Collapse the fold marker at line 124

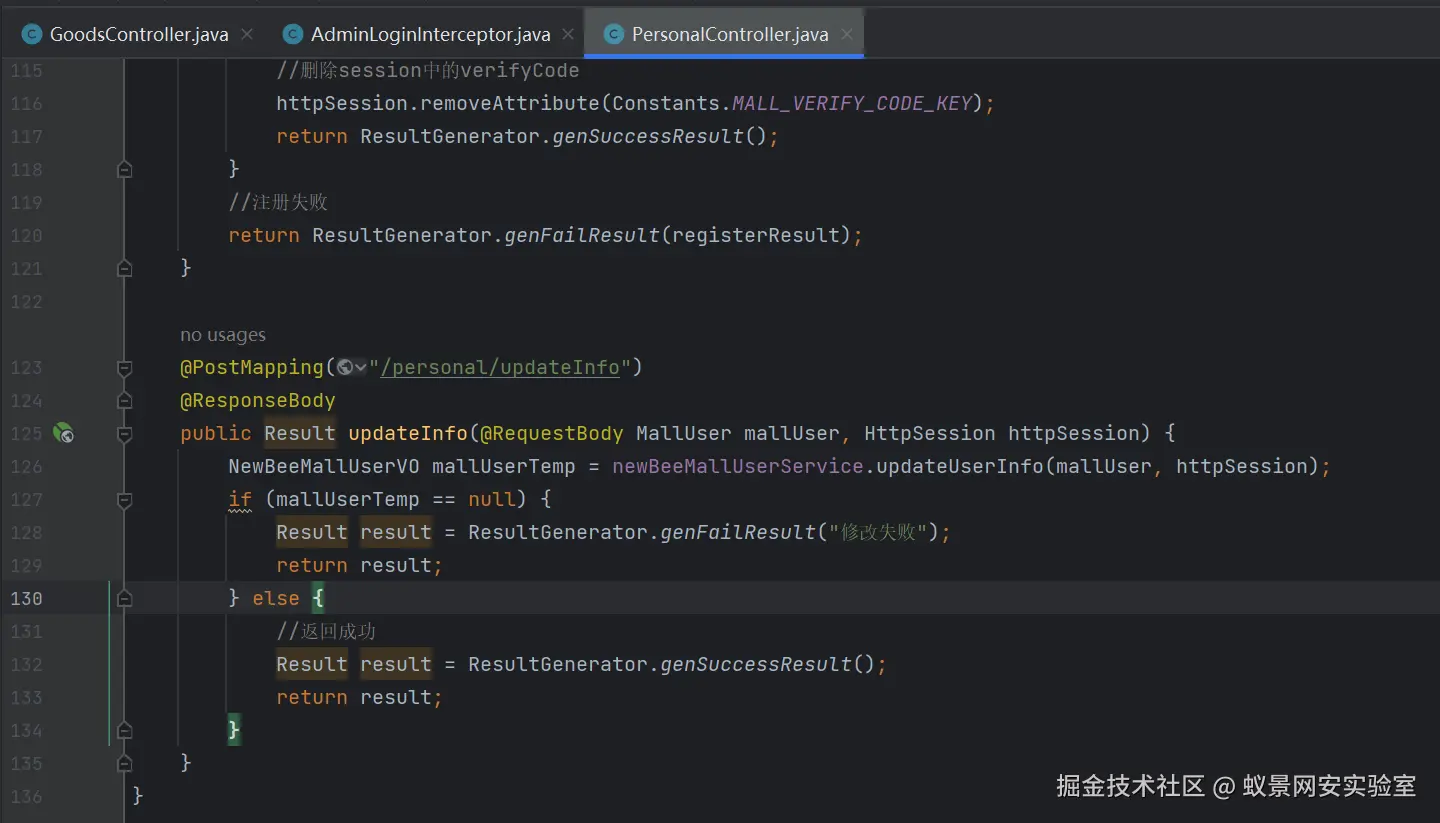(x=124, y=401)
